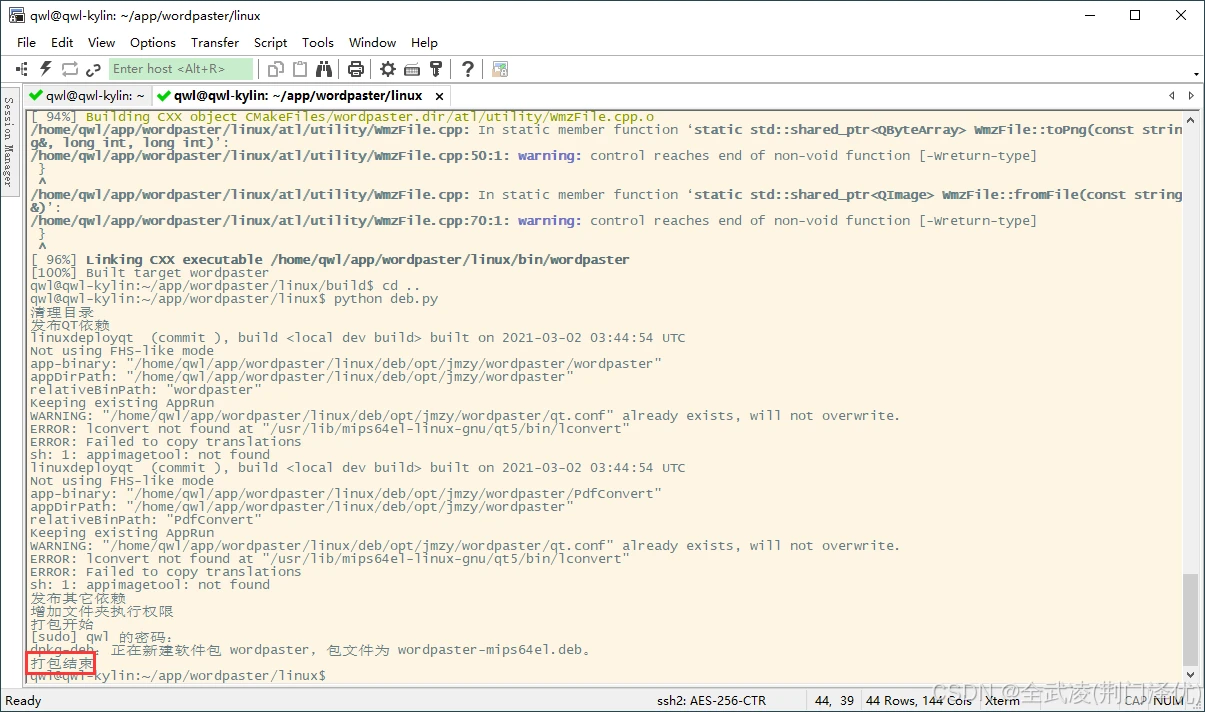Viewport: 1205px width, 712px height.
Task: Open the Help menu
Action: (x=424, y=42)
